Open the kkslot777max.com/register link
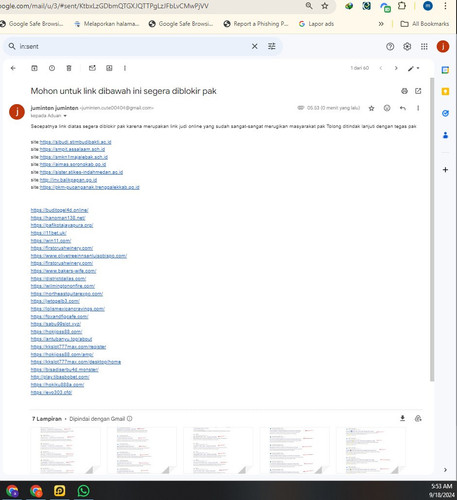 68,347
